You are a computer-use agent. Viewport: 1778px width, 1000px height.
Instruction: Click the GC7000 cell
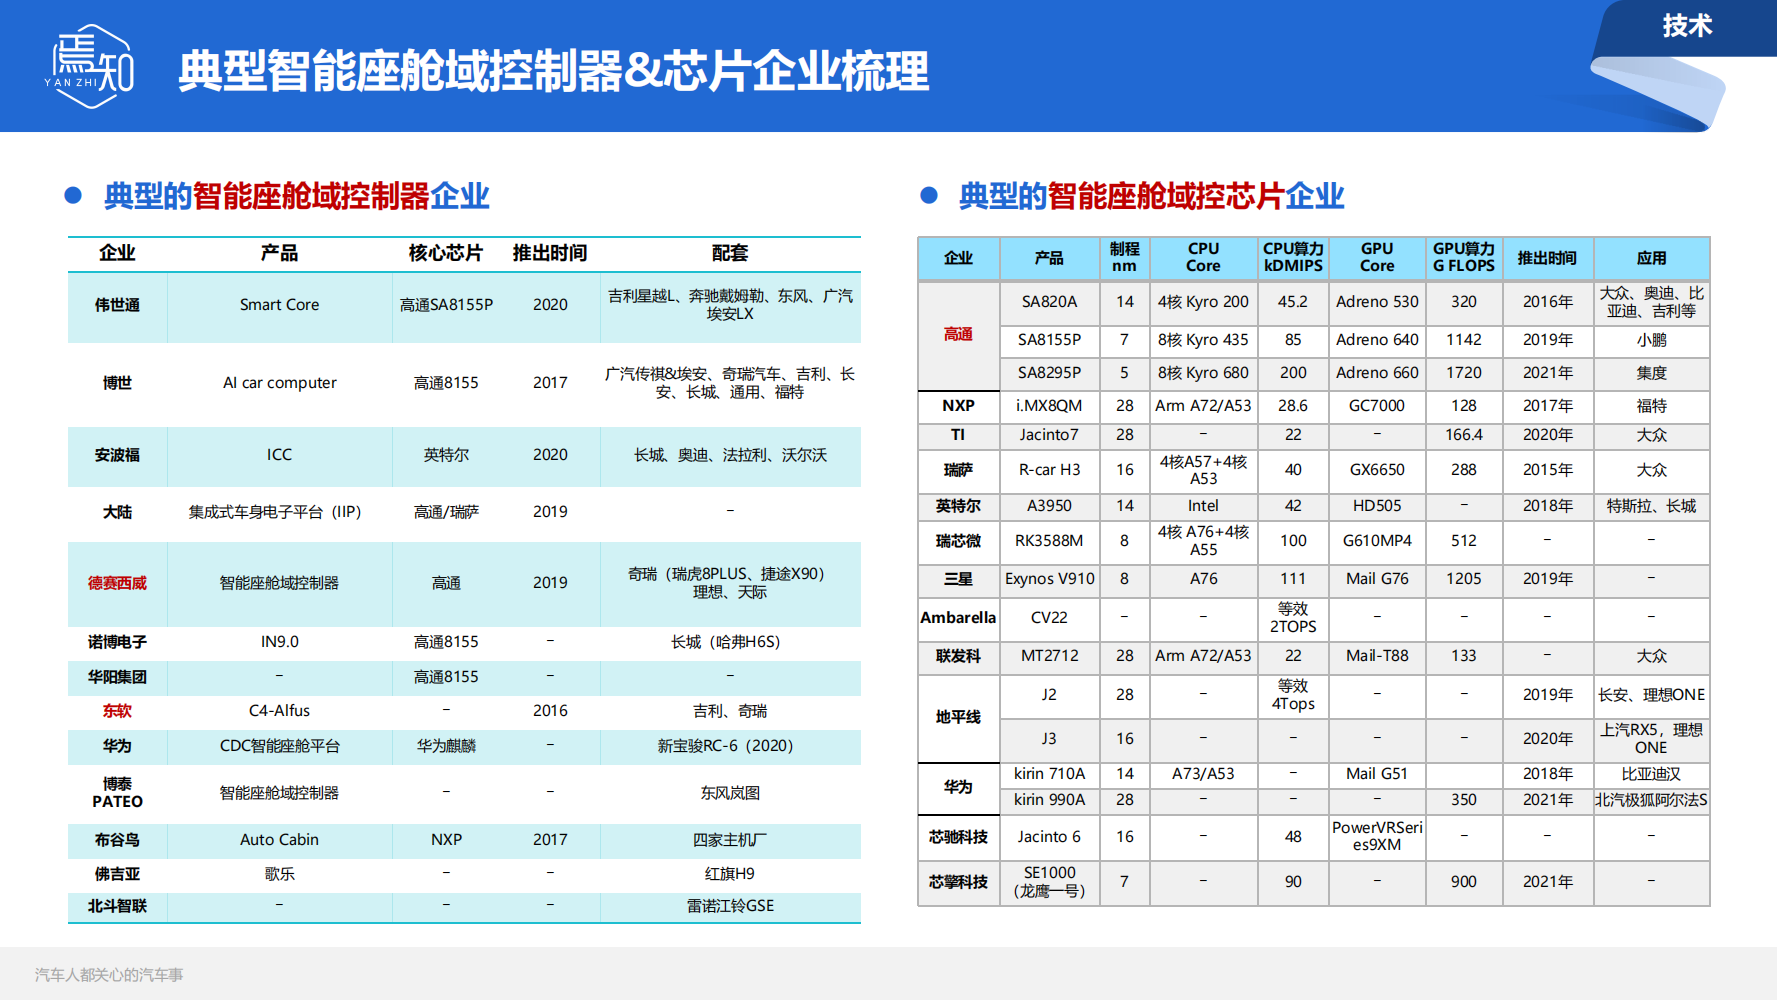click(1377, 406)
